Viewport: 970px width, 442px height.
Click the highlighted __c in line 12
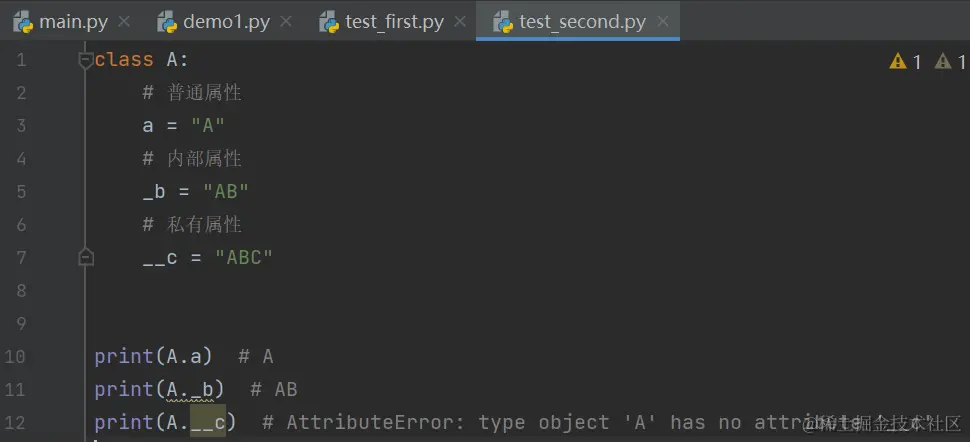point(208,422)
